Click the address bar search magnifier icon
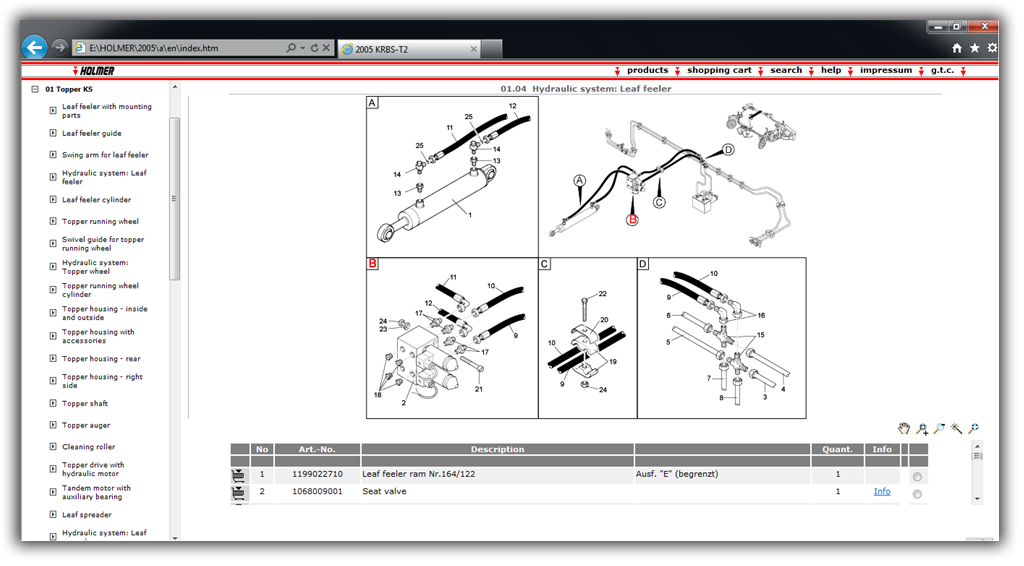The height and width of the screenshot is (566, 1024). click(291, 48)
